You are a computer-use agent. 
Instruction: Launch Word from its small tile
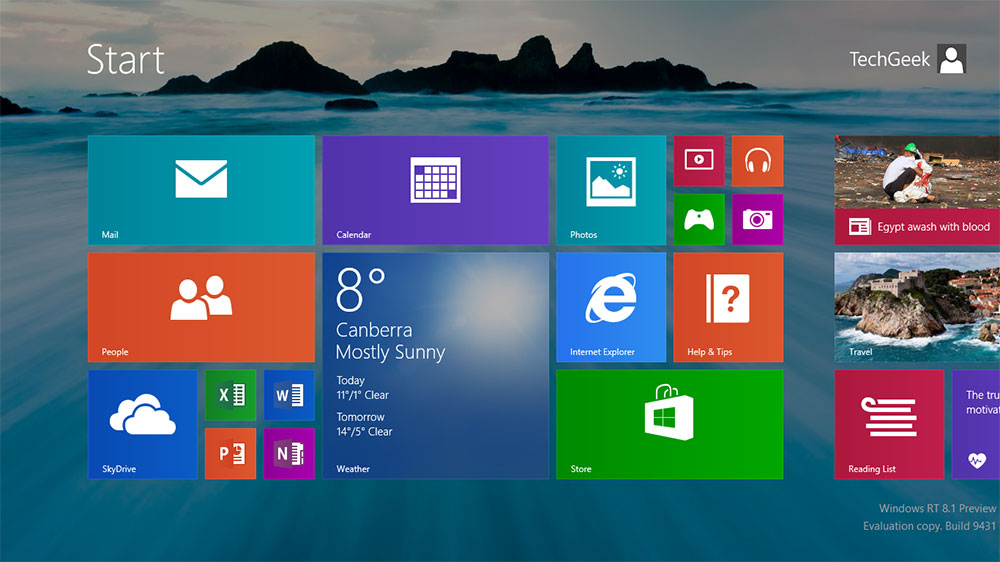click(289, 396)
